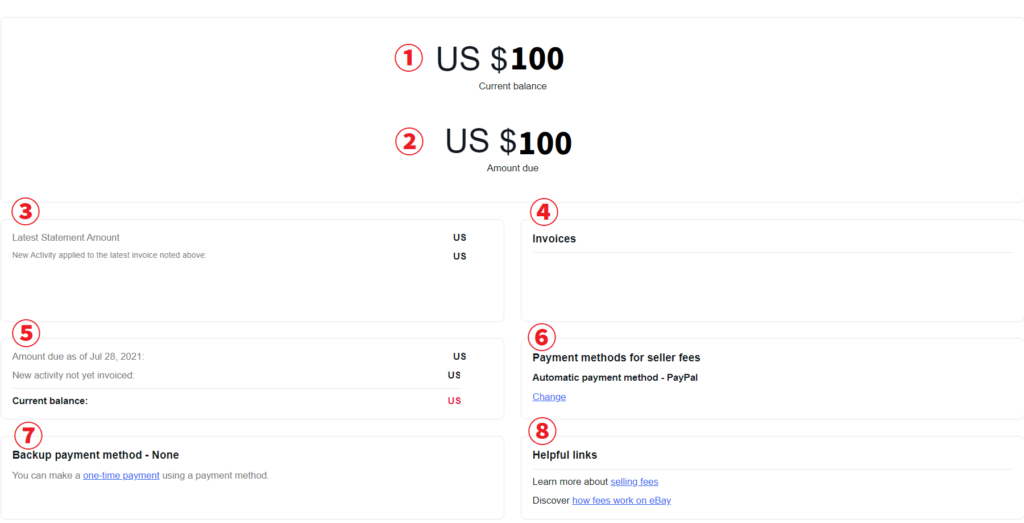Open the selling fees link

click(634, 482)
